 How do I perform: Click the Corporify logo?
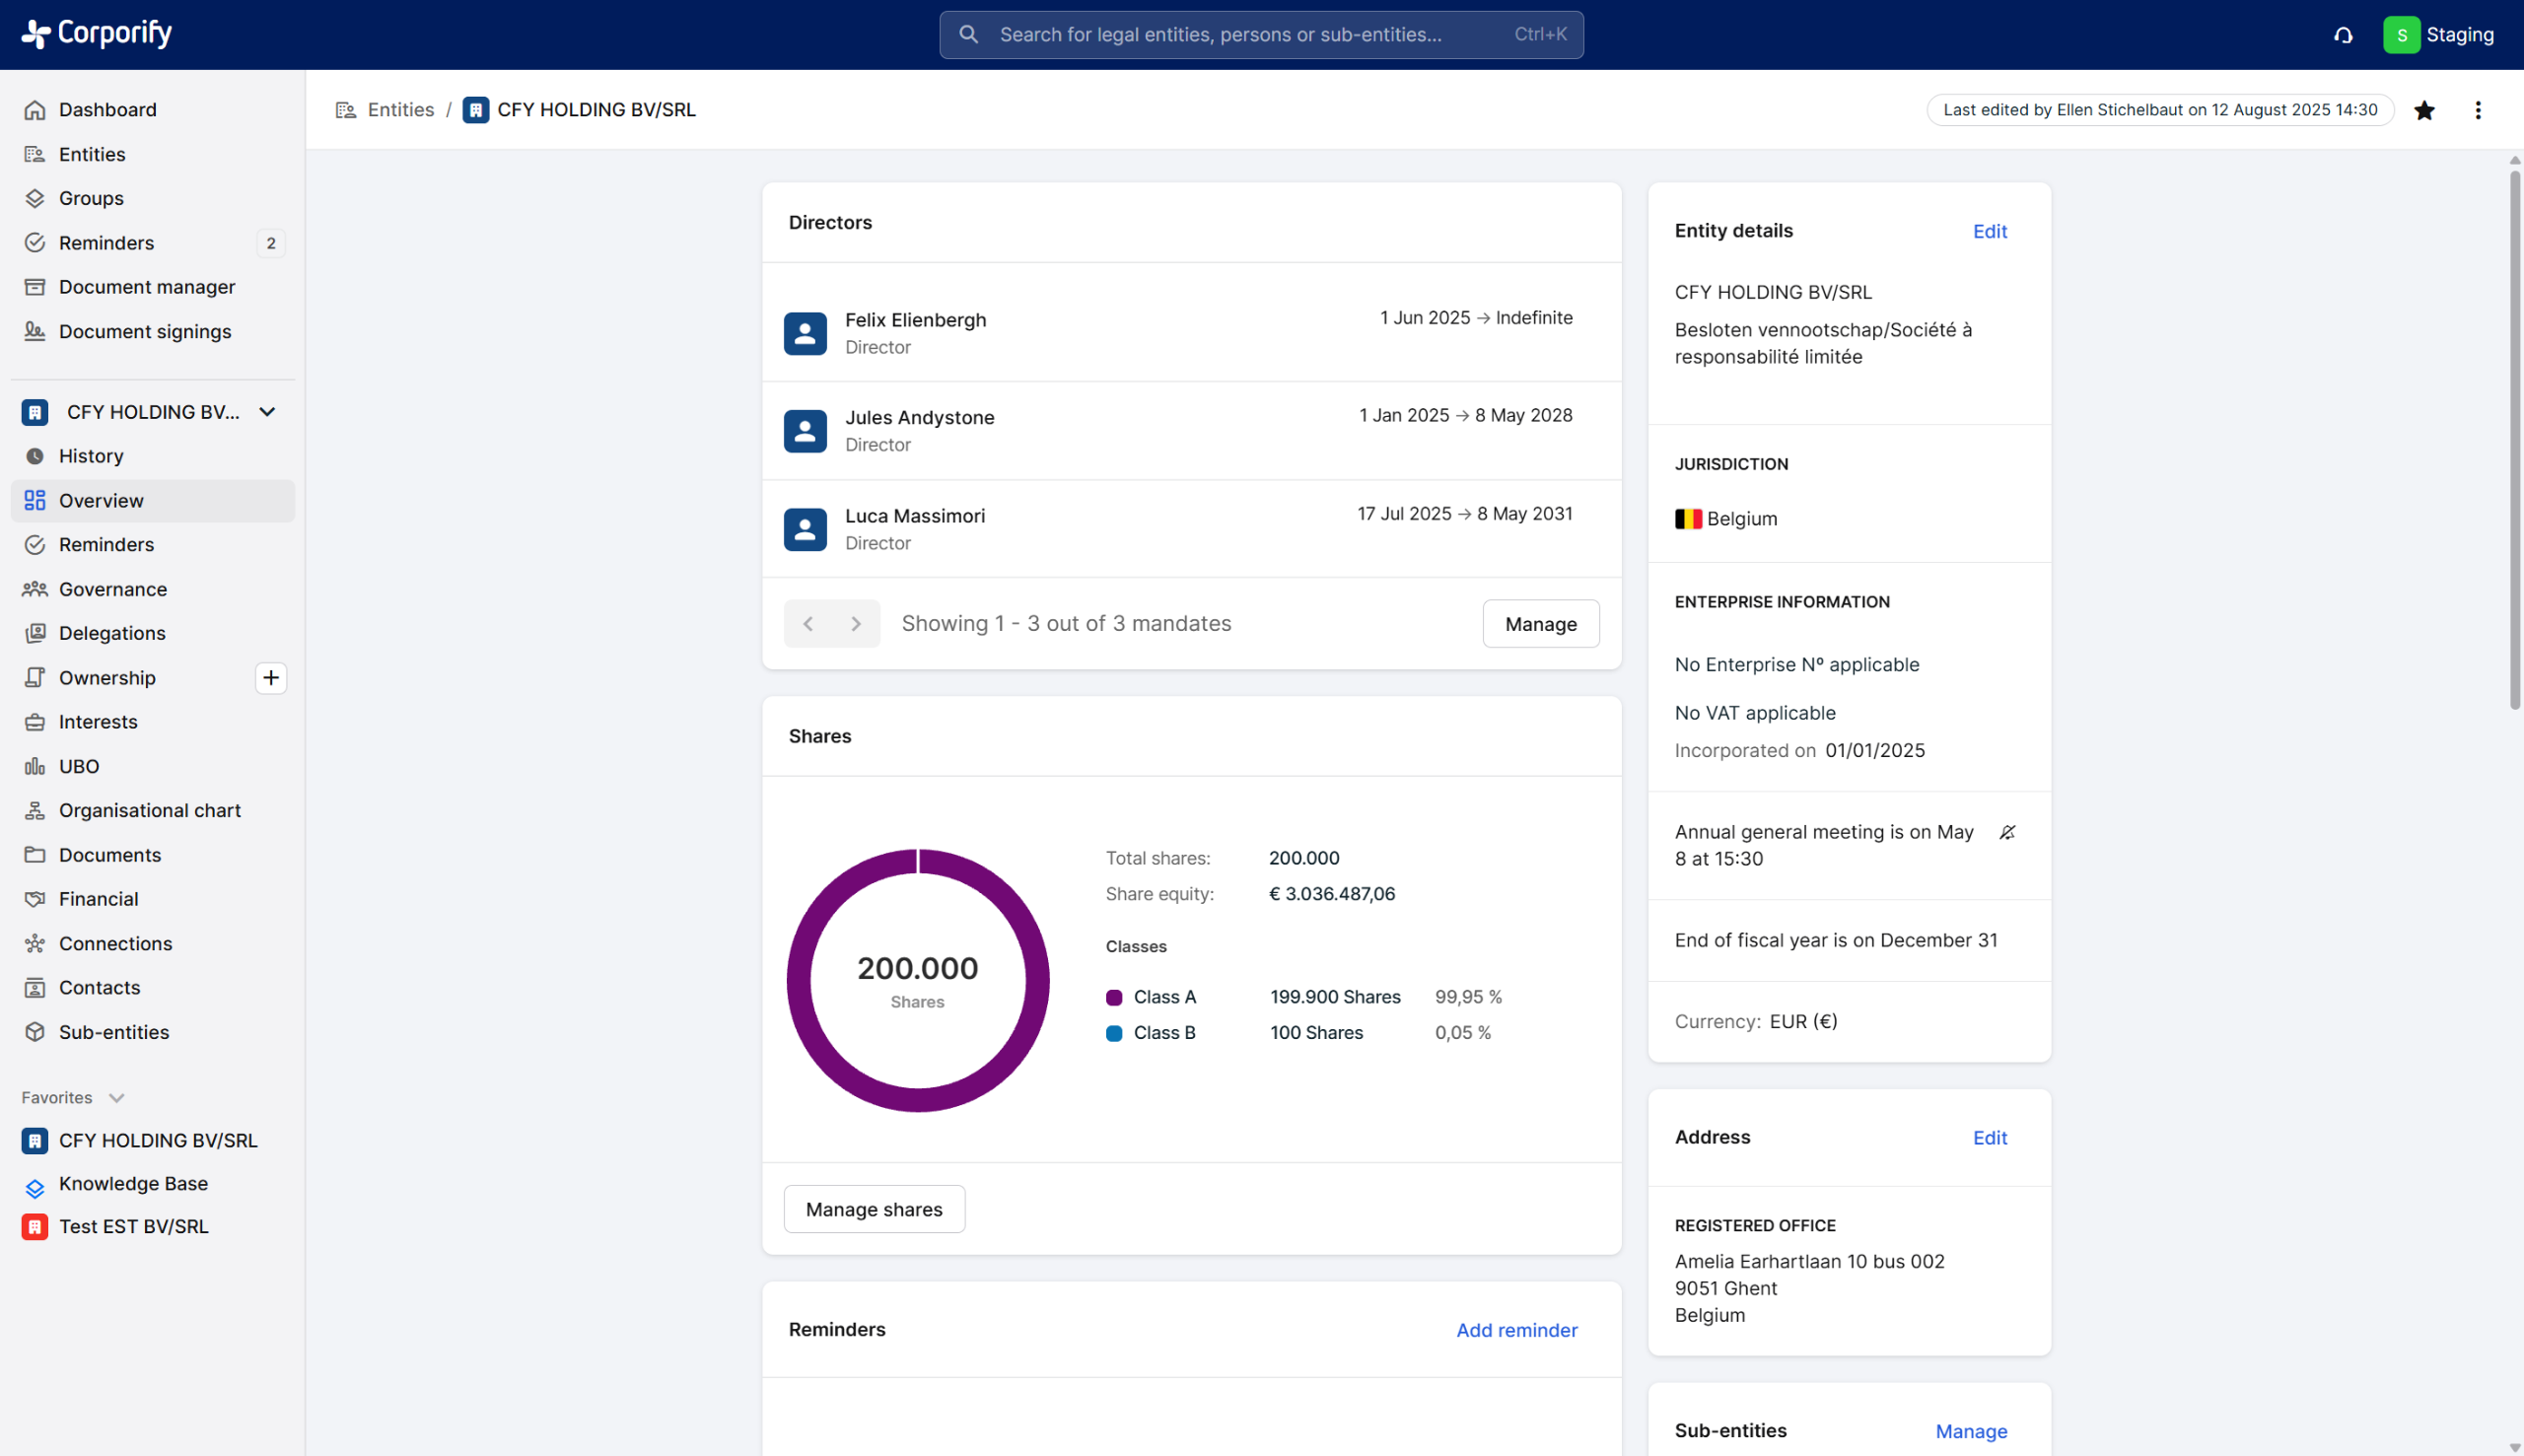click(97, 34)
